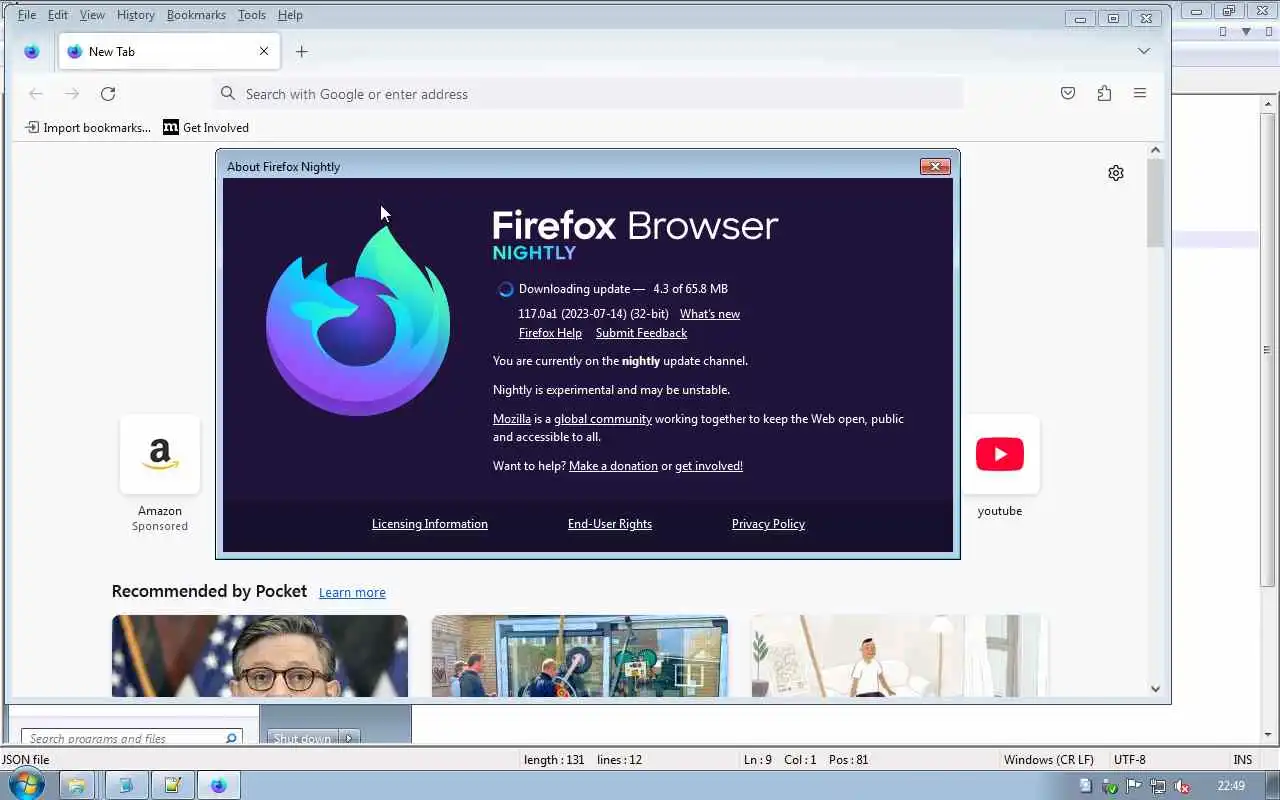
Task: Expand the Shut down options arrow
Action: coord(349,738)
